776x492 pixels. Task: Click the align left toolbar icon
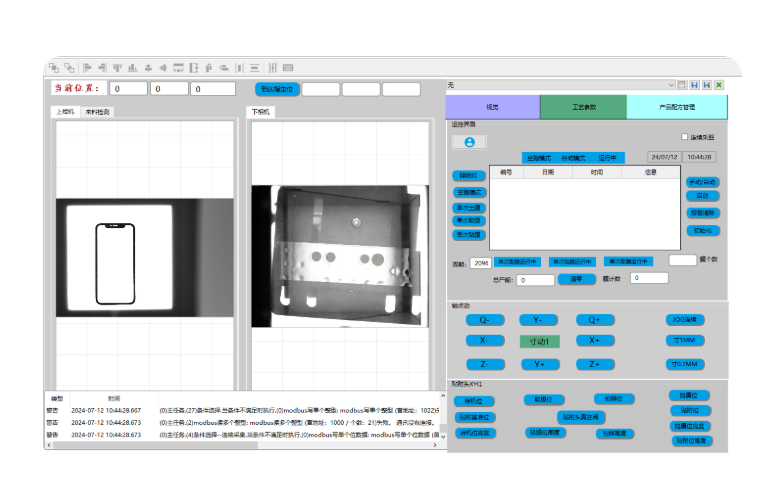click(86, 68)
